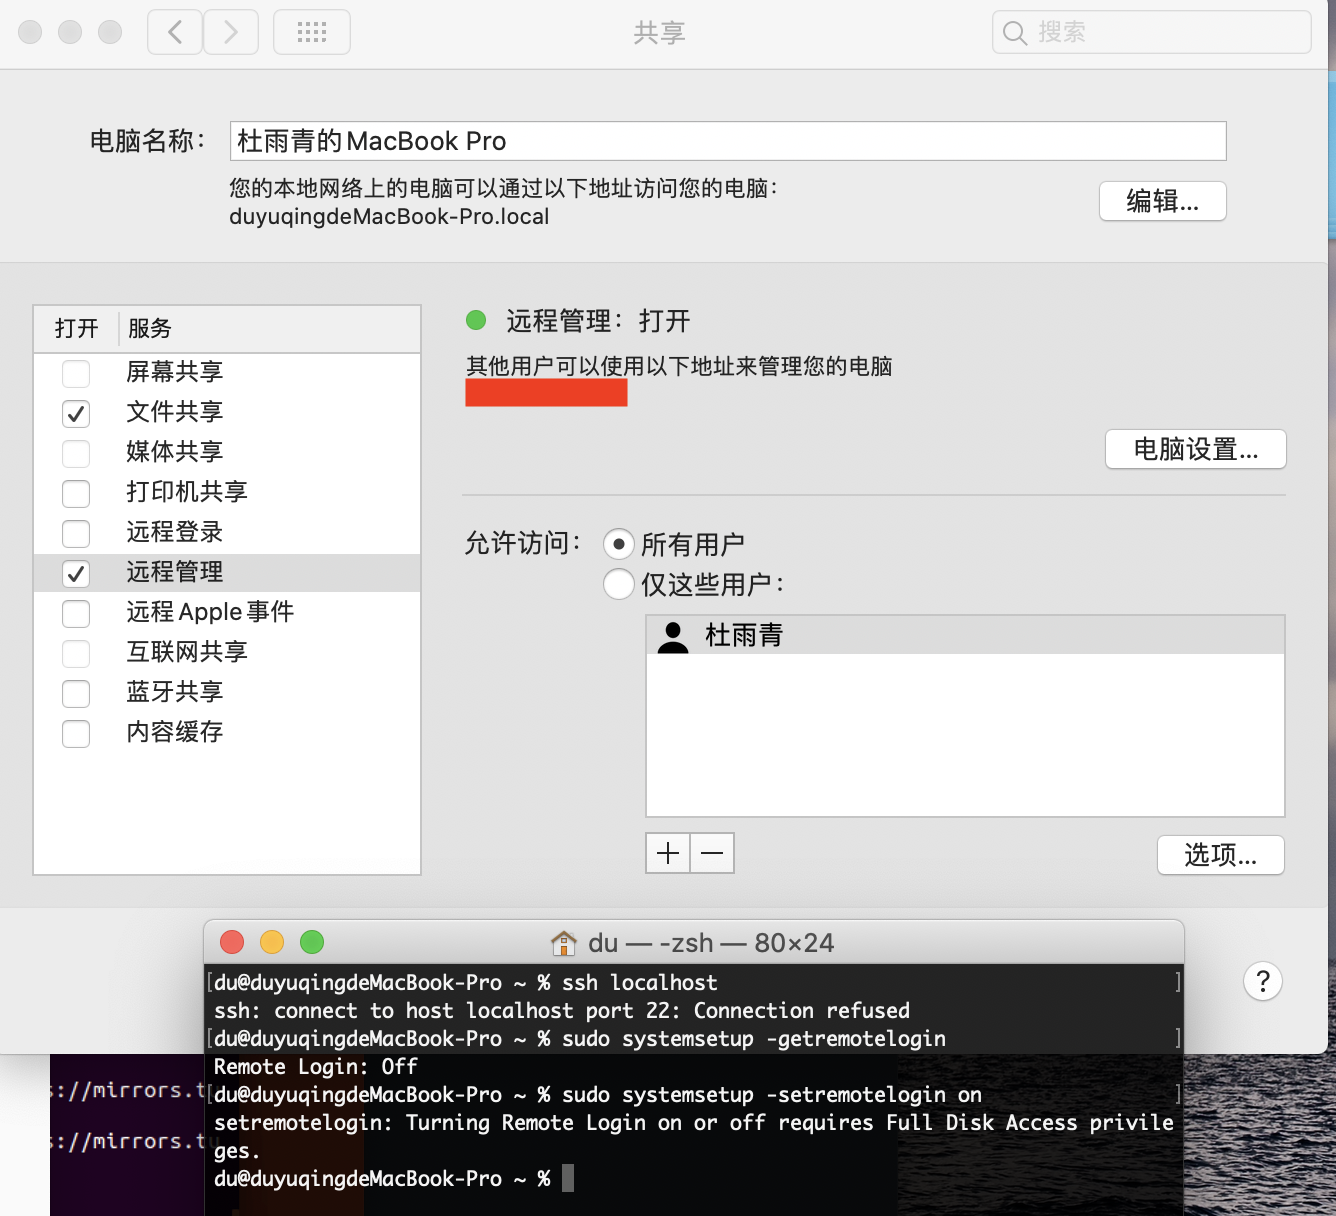Click into the 搜索 search field

[x=1152, y=32]
